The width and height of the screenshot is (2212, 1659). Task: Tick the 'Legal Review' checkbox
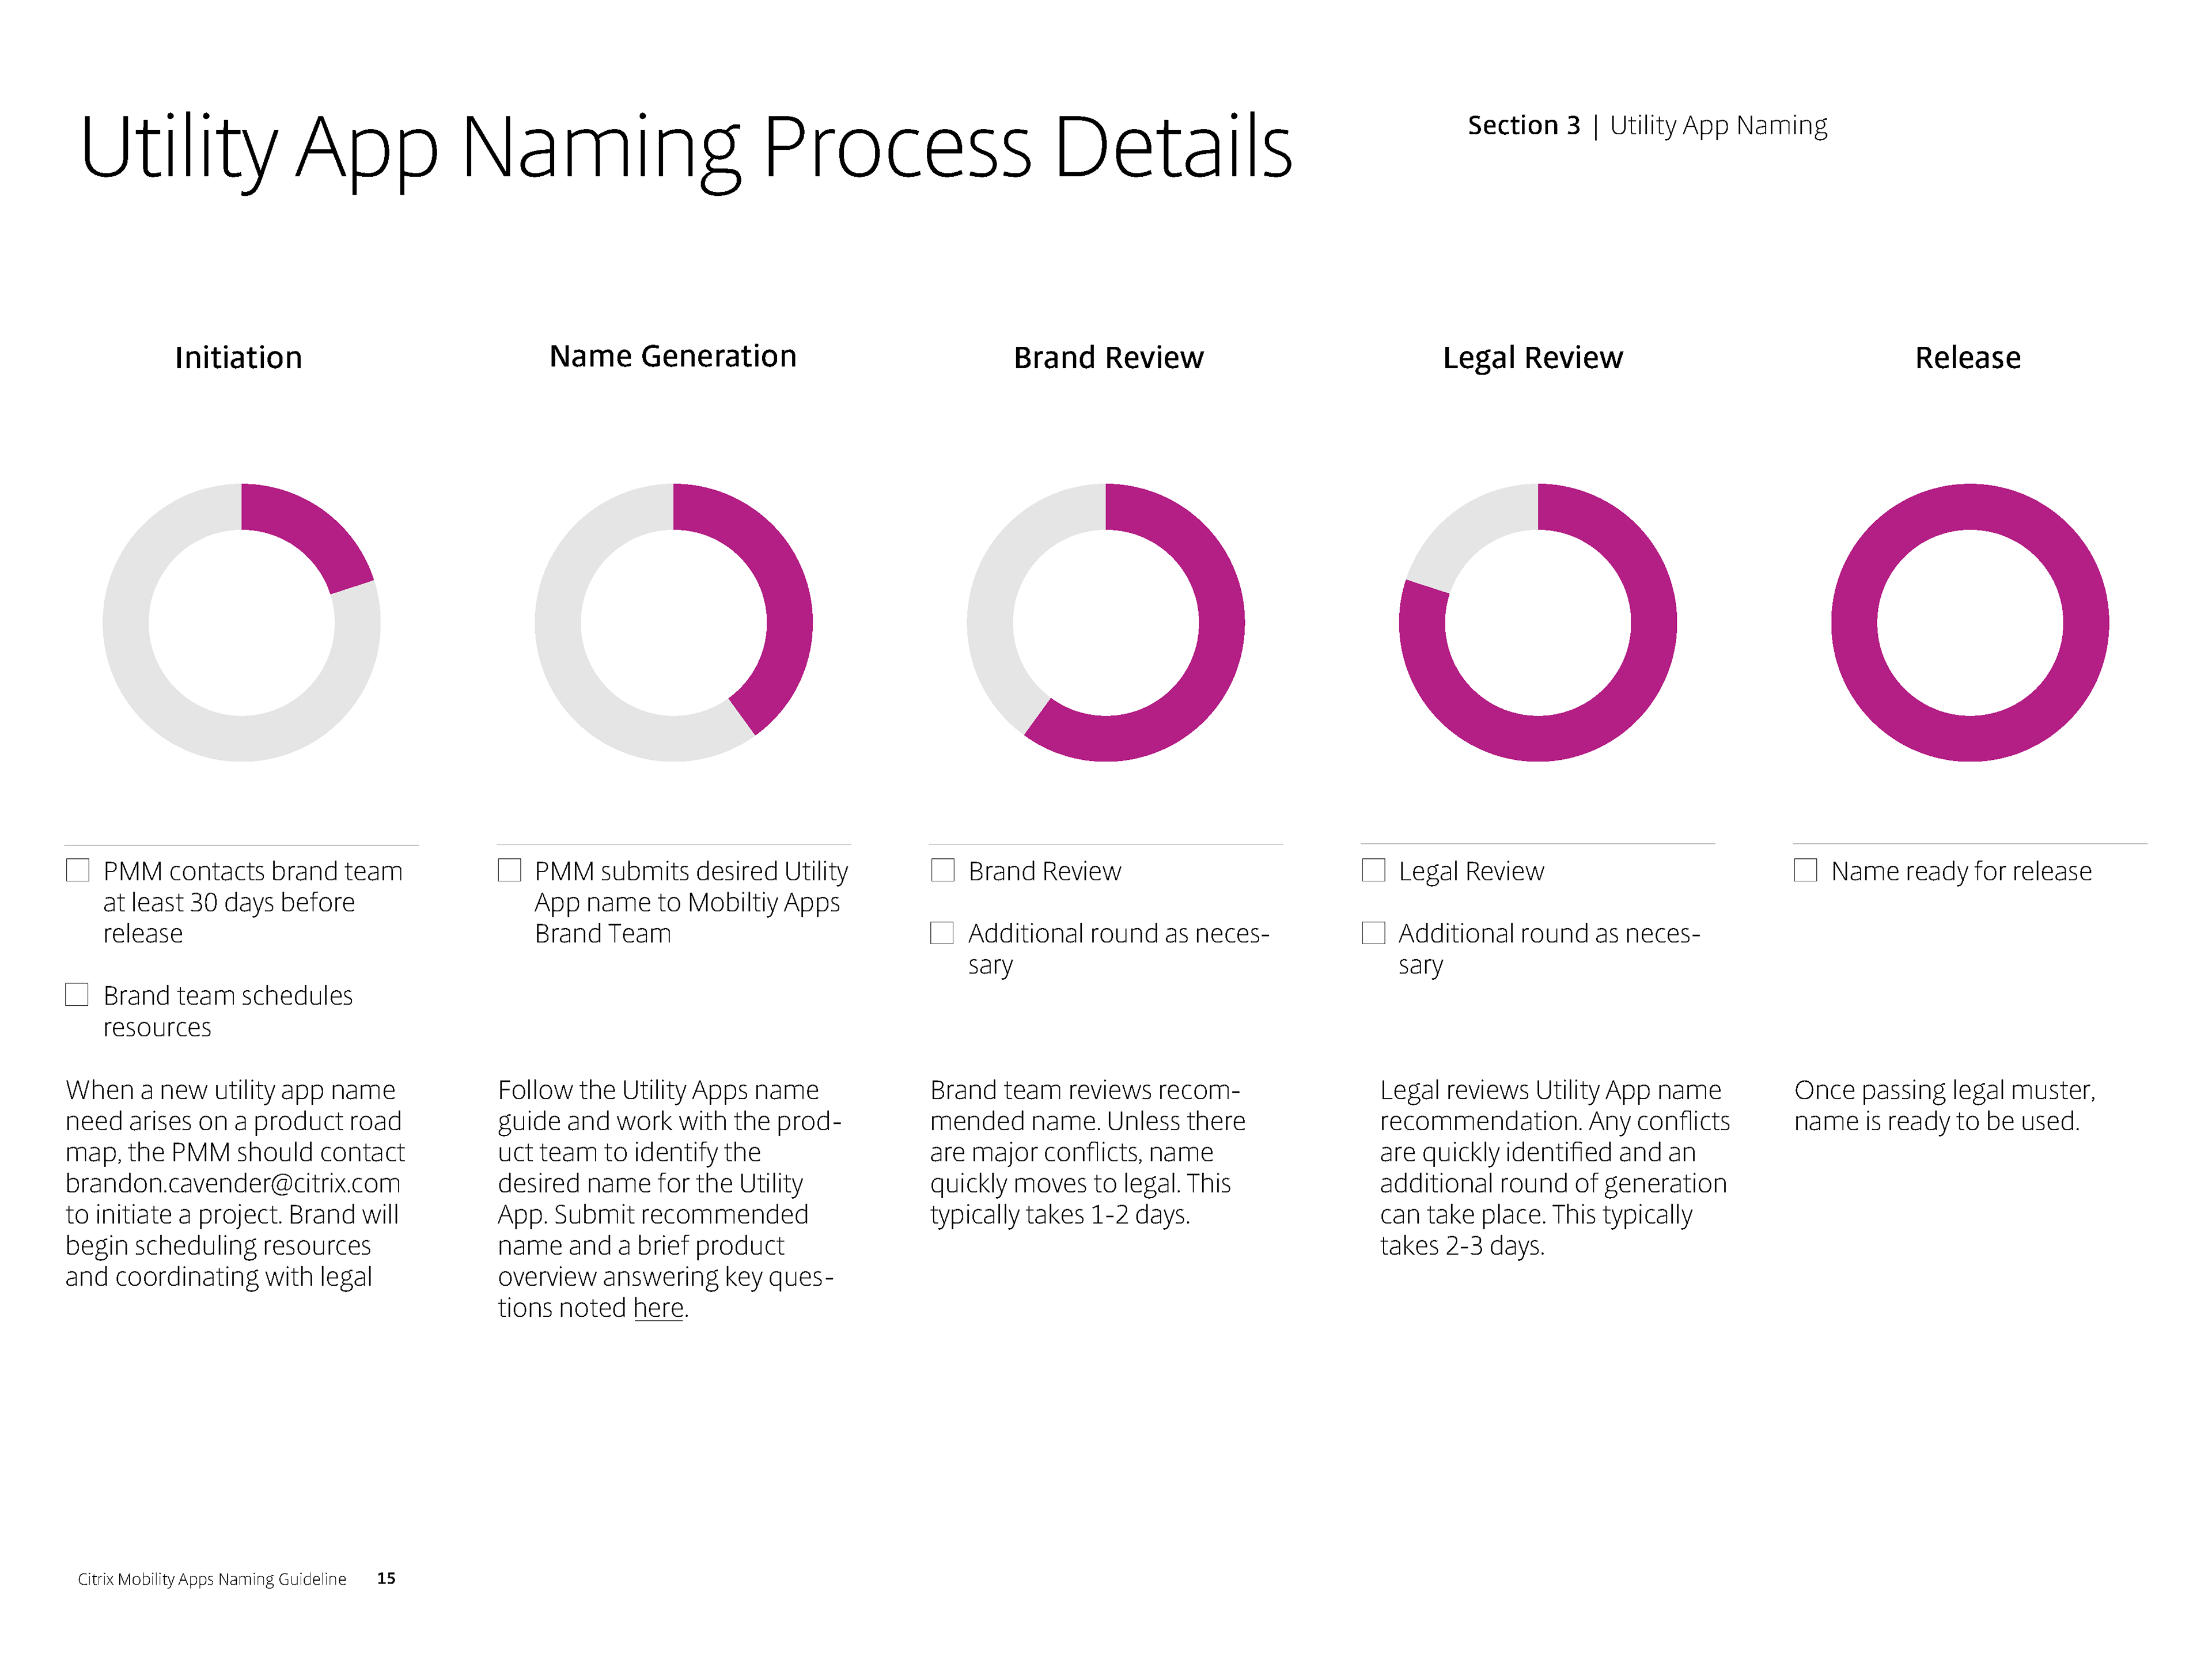[x=1374, y=870]
